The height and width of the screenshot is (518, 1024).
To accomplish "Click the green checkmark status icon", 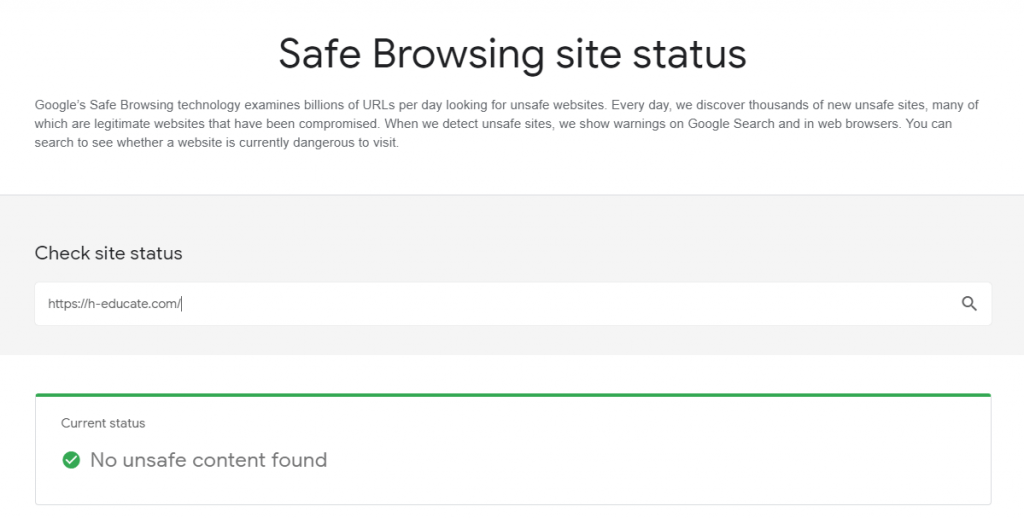I will tap(71, 460).
